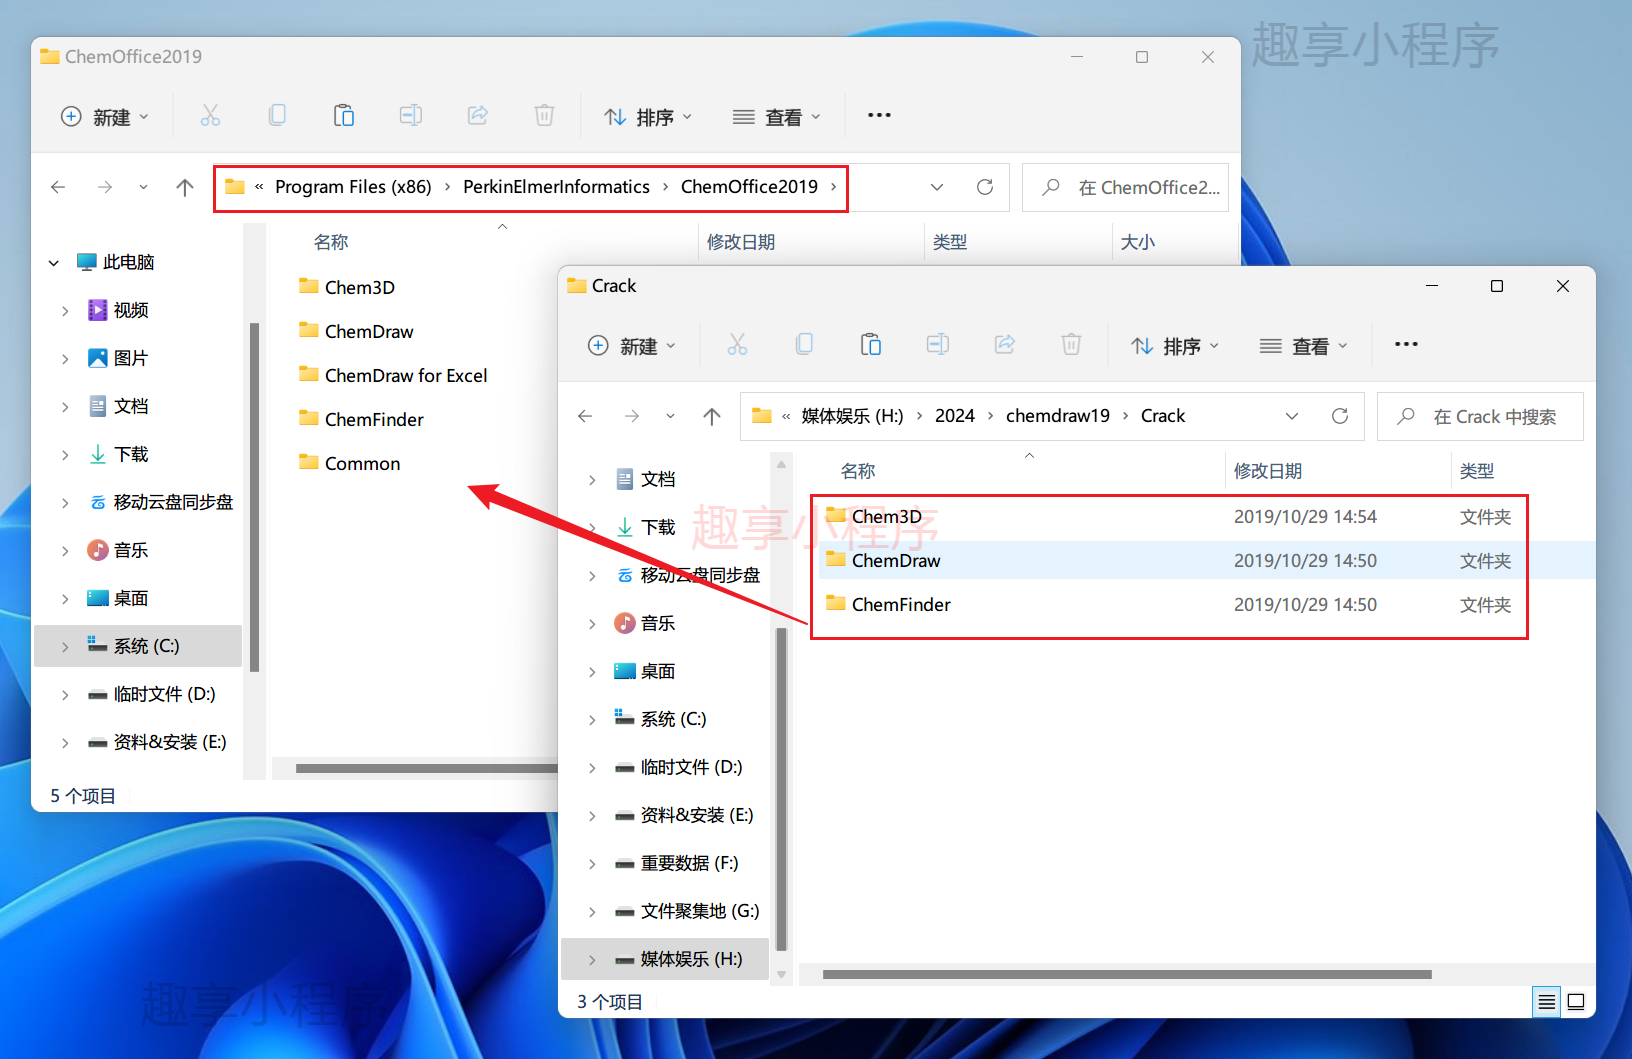The width and height of the screenshot is (1632, 1059).
Task: Click Cut icon in Crack window toolbar
Action: pos(737,345)
